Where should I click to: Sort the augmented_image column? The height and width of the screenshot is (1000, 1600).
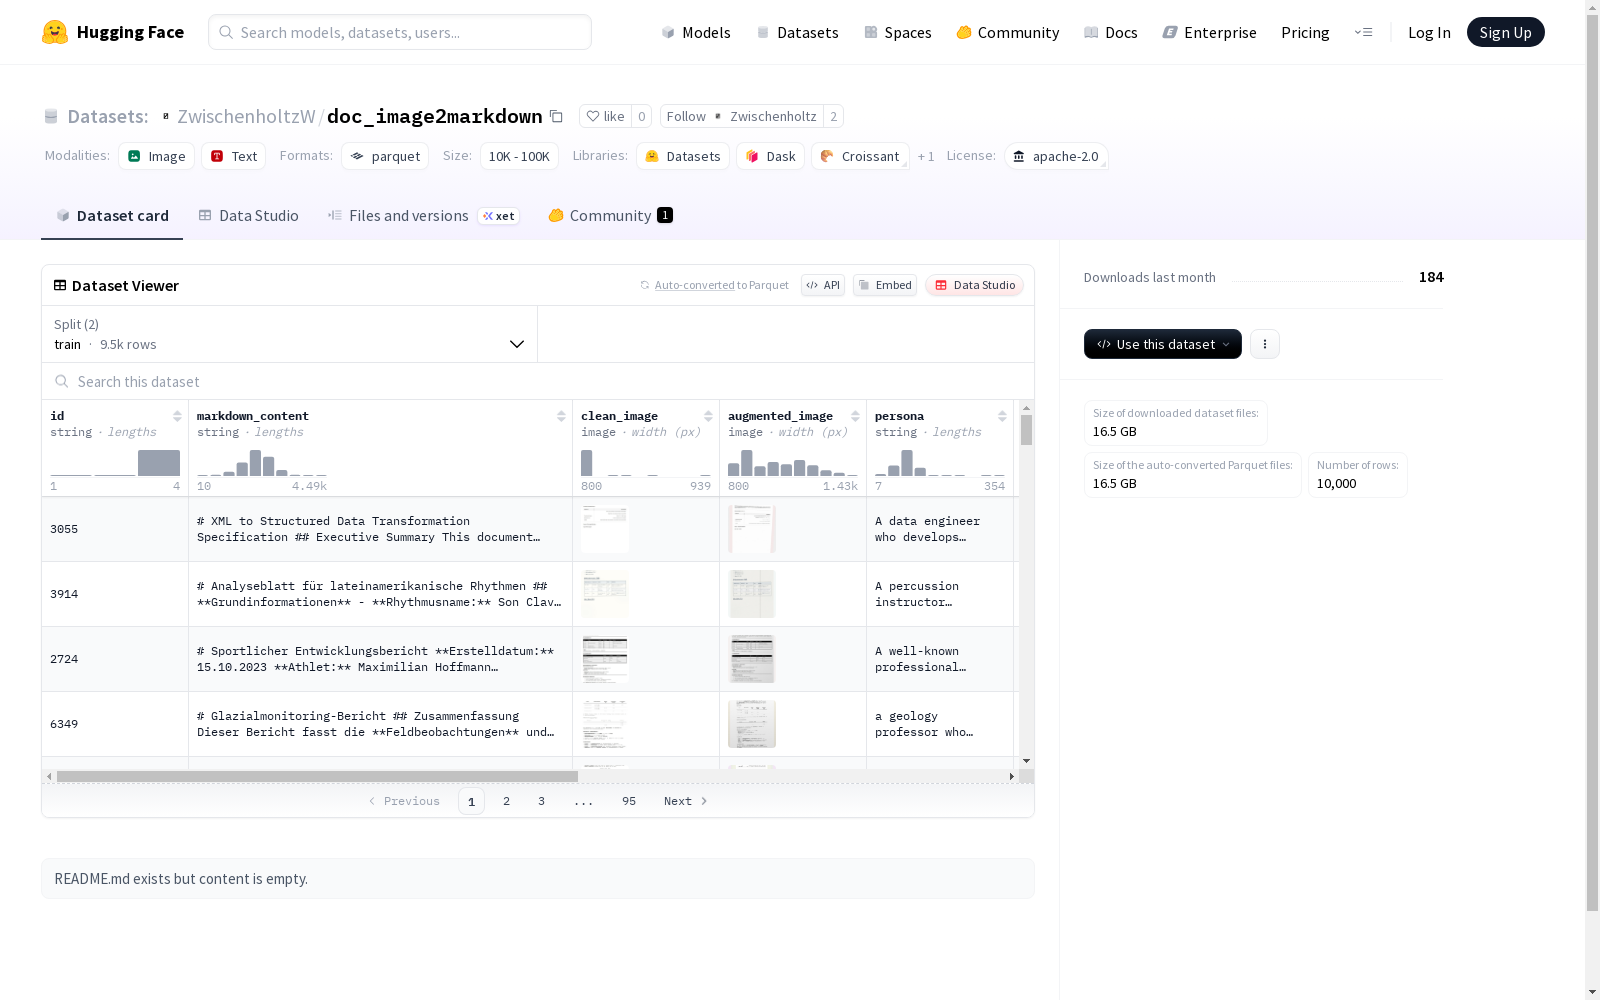pos(855,416)
